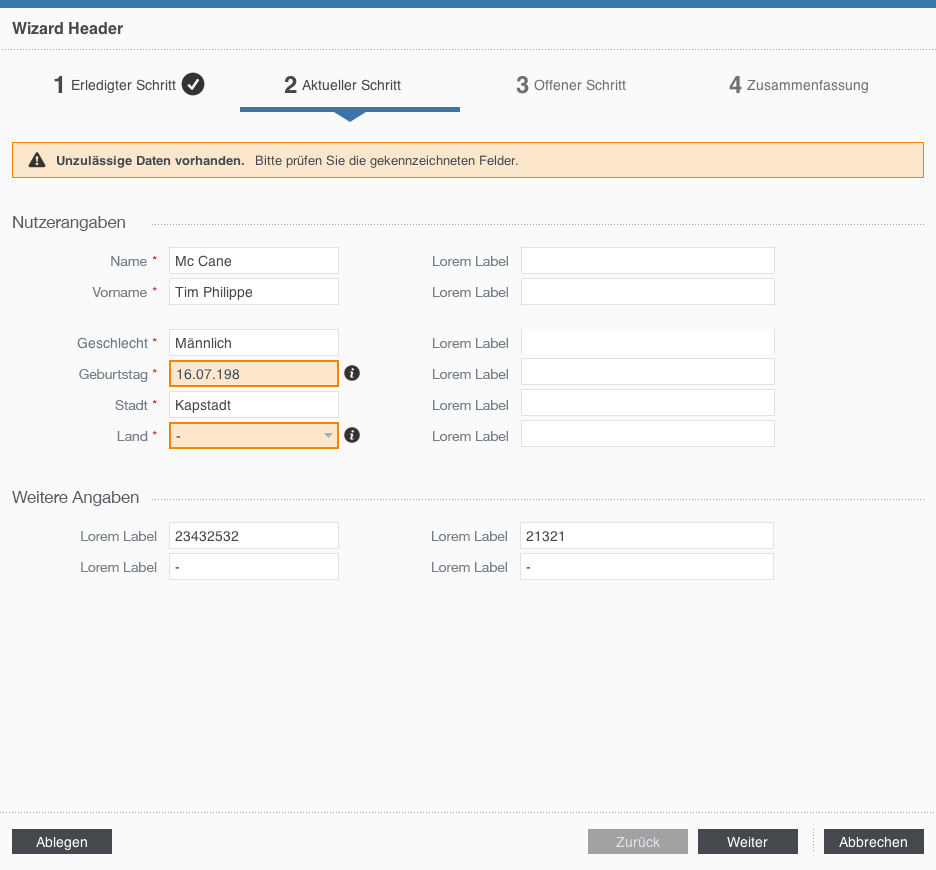Select step 2 Aktueller Schritt
This screenshot has height=870, width=936.
click(343, 85)
